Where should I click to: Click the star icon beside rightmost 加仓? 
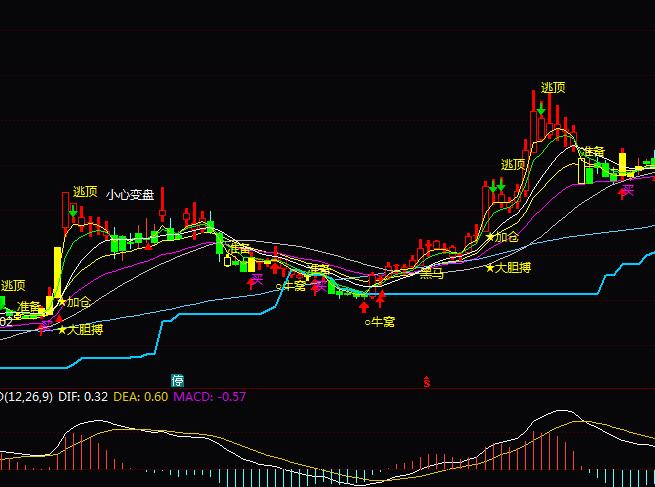click(x=490, y=237)
